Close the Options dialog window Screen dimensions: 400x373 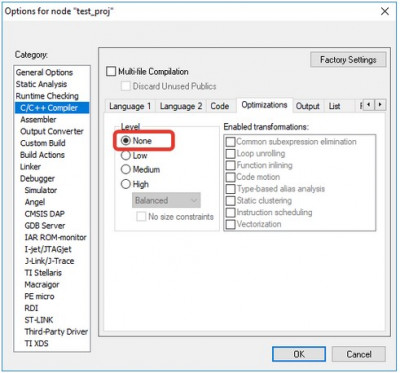[x=385, y=11]
